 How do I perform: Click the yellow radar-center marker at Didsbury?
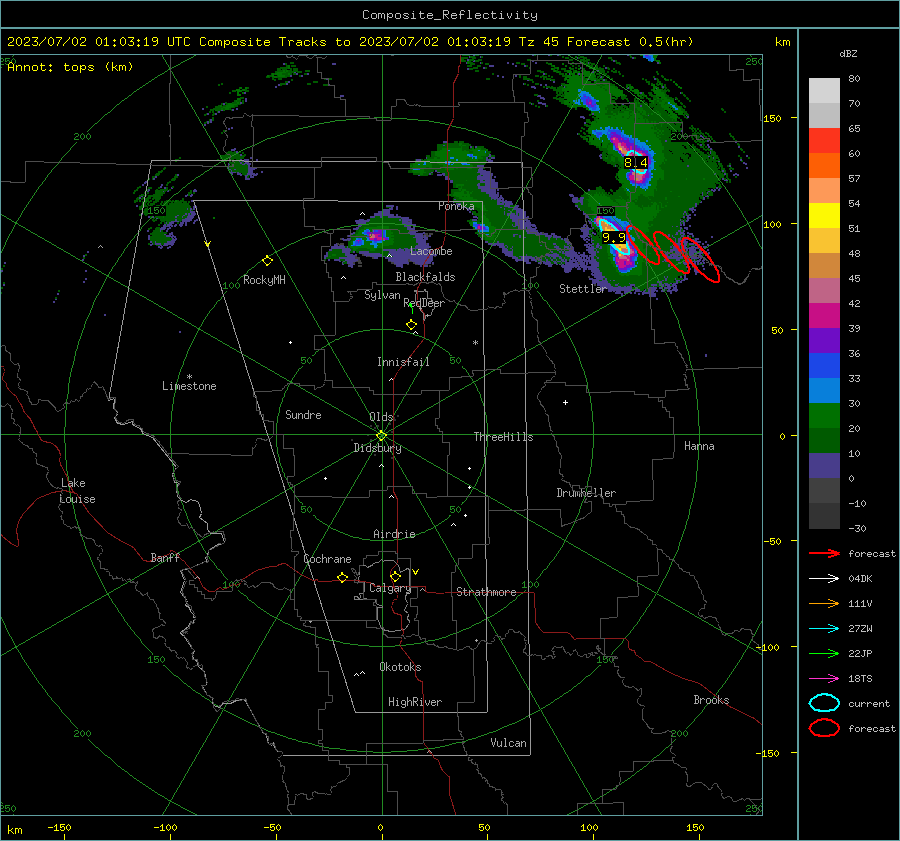381,436
